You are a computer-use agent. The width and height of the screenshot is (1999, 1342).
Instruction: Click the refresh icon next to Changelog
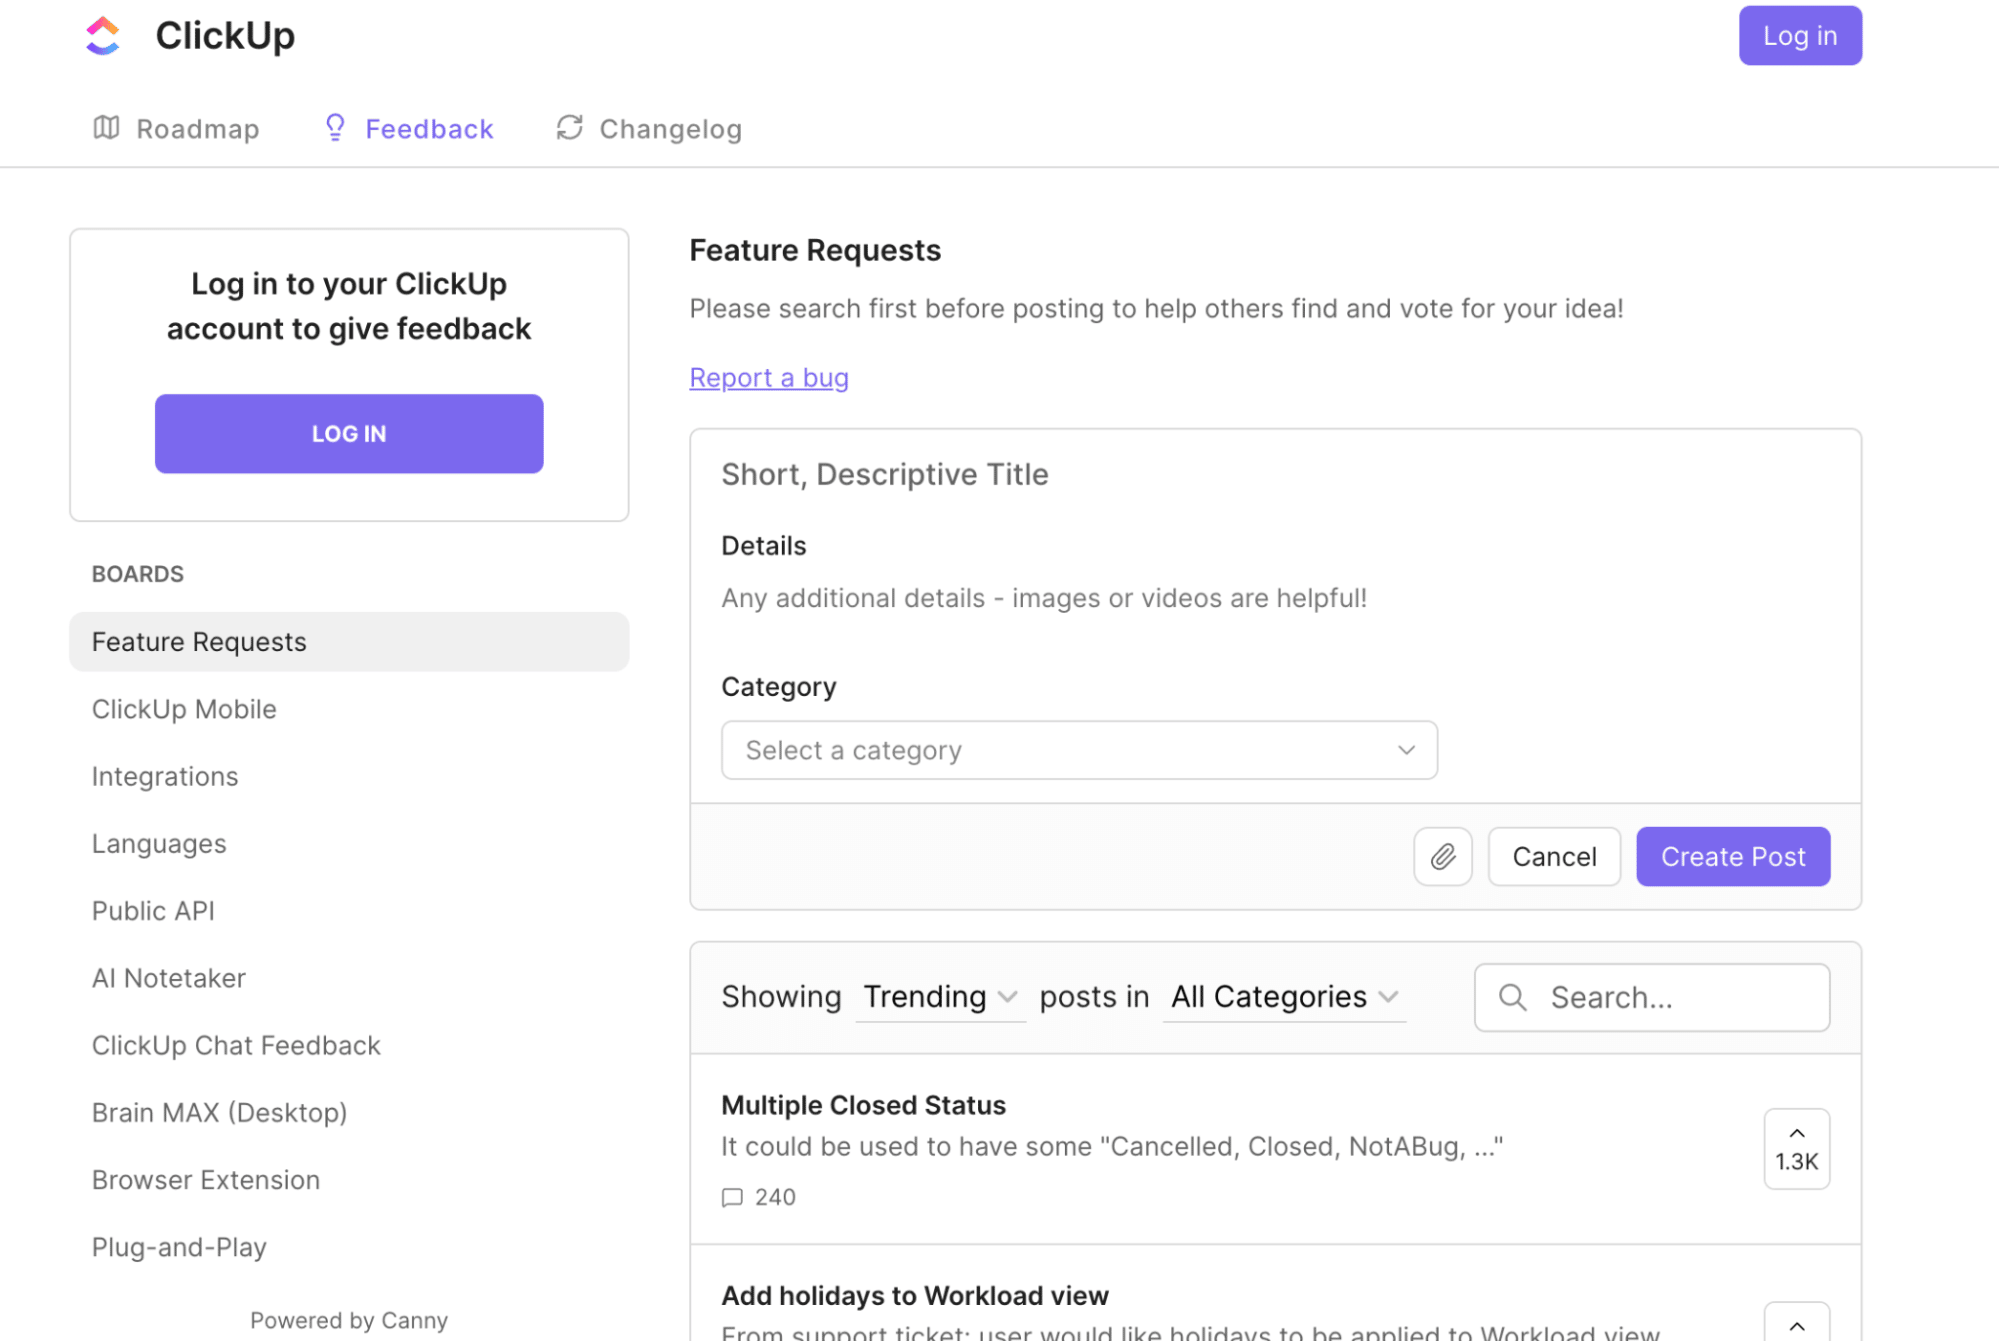568,128
